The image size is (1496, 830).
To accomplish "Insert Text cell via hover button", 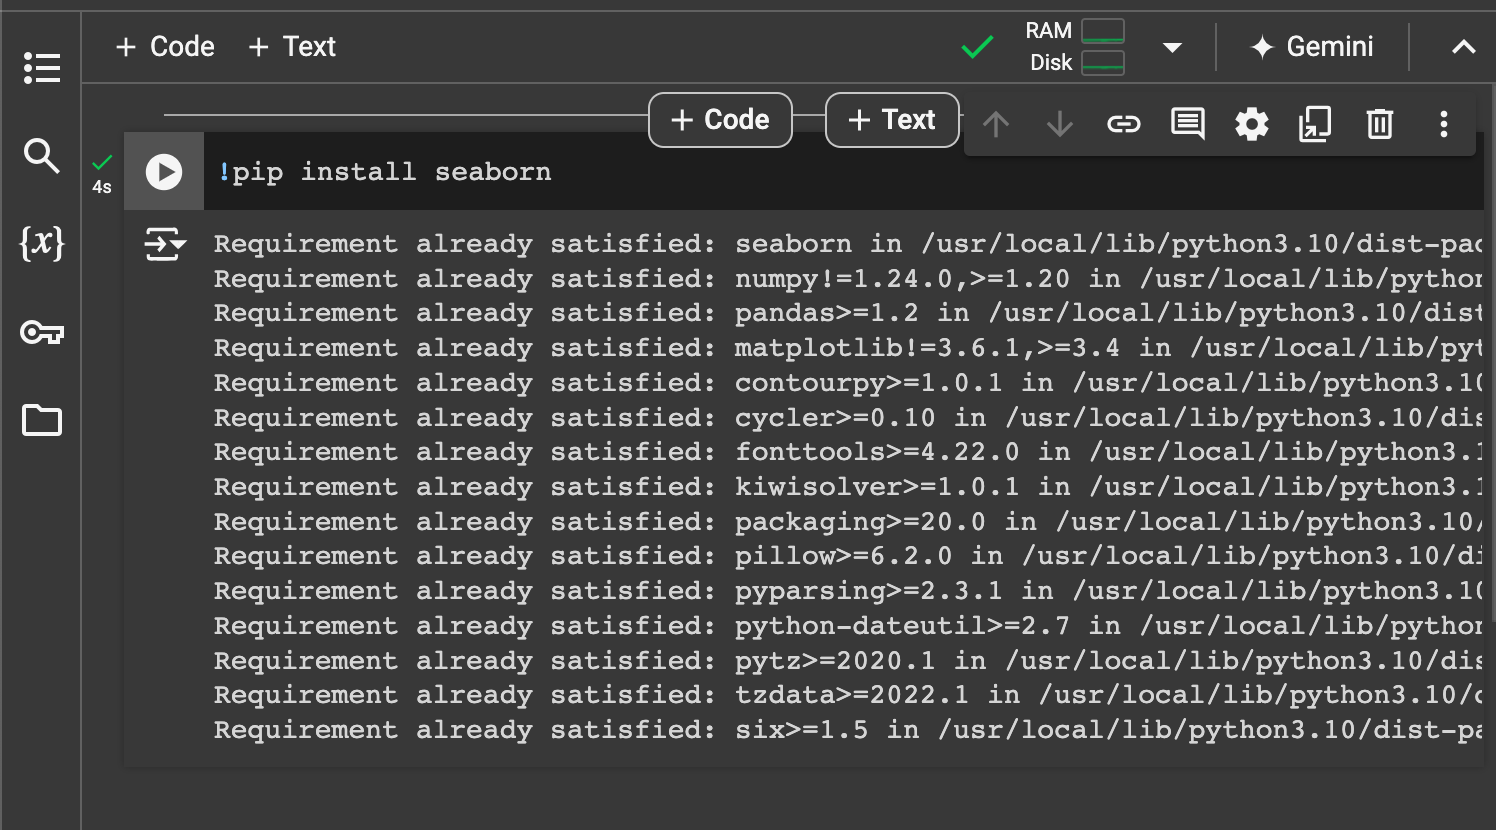I will click(892, 120).
